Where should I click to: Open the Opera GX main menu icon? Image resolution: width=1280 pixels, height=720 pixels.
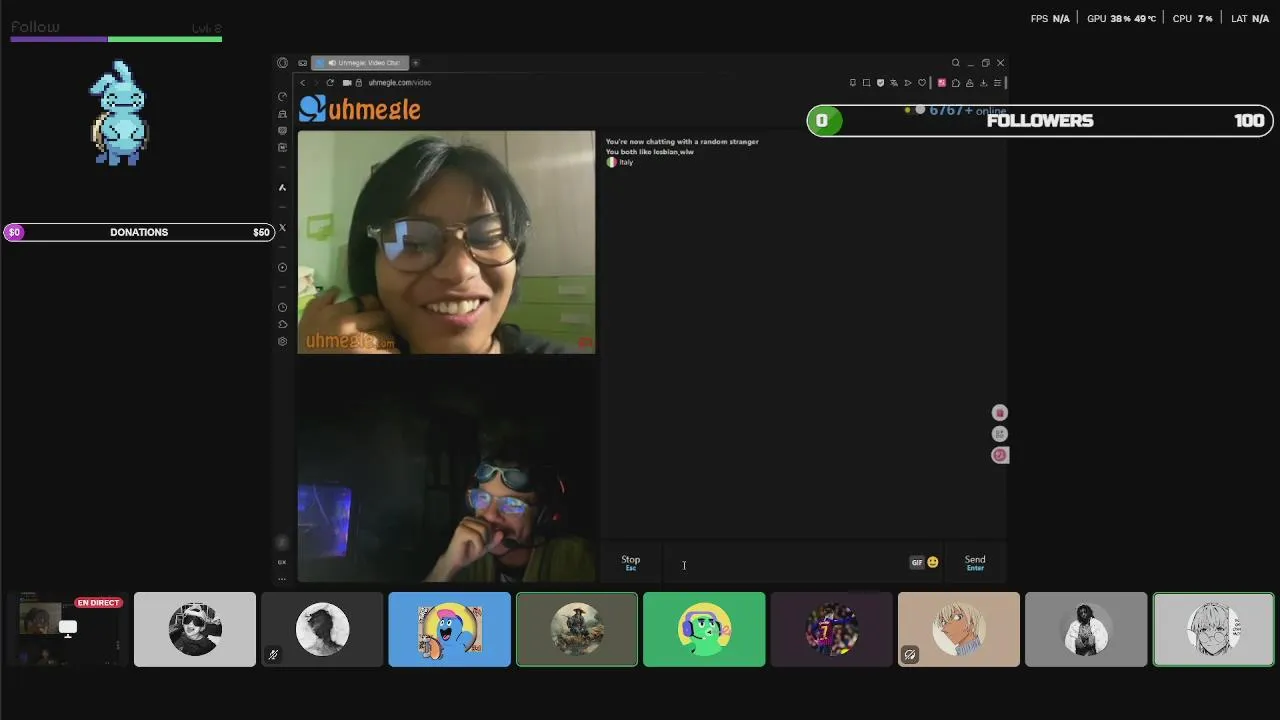pos(282,63)
